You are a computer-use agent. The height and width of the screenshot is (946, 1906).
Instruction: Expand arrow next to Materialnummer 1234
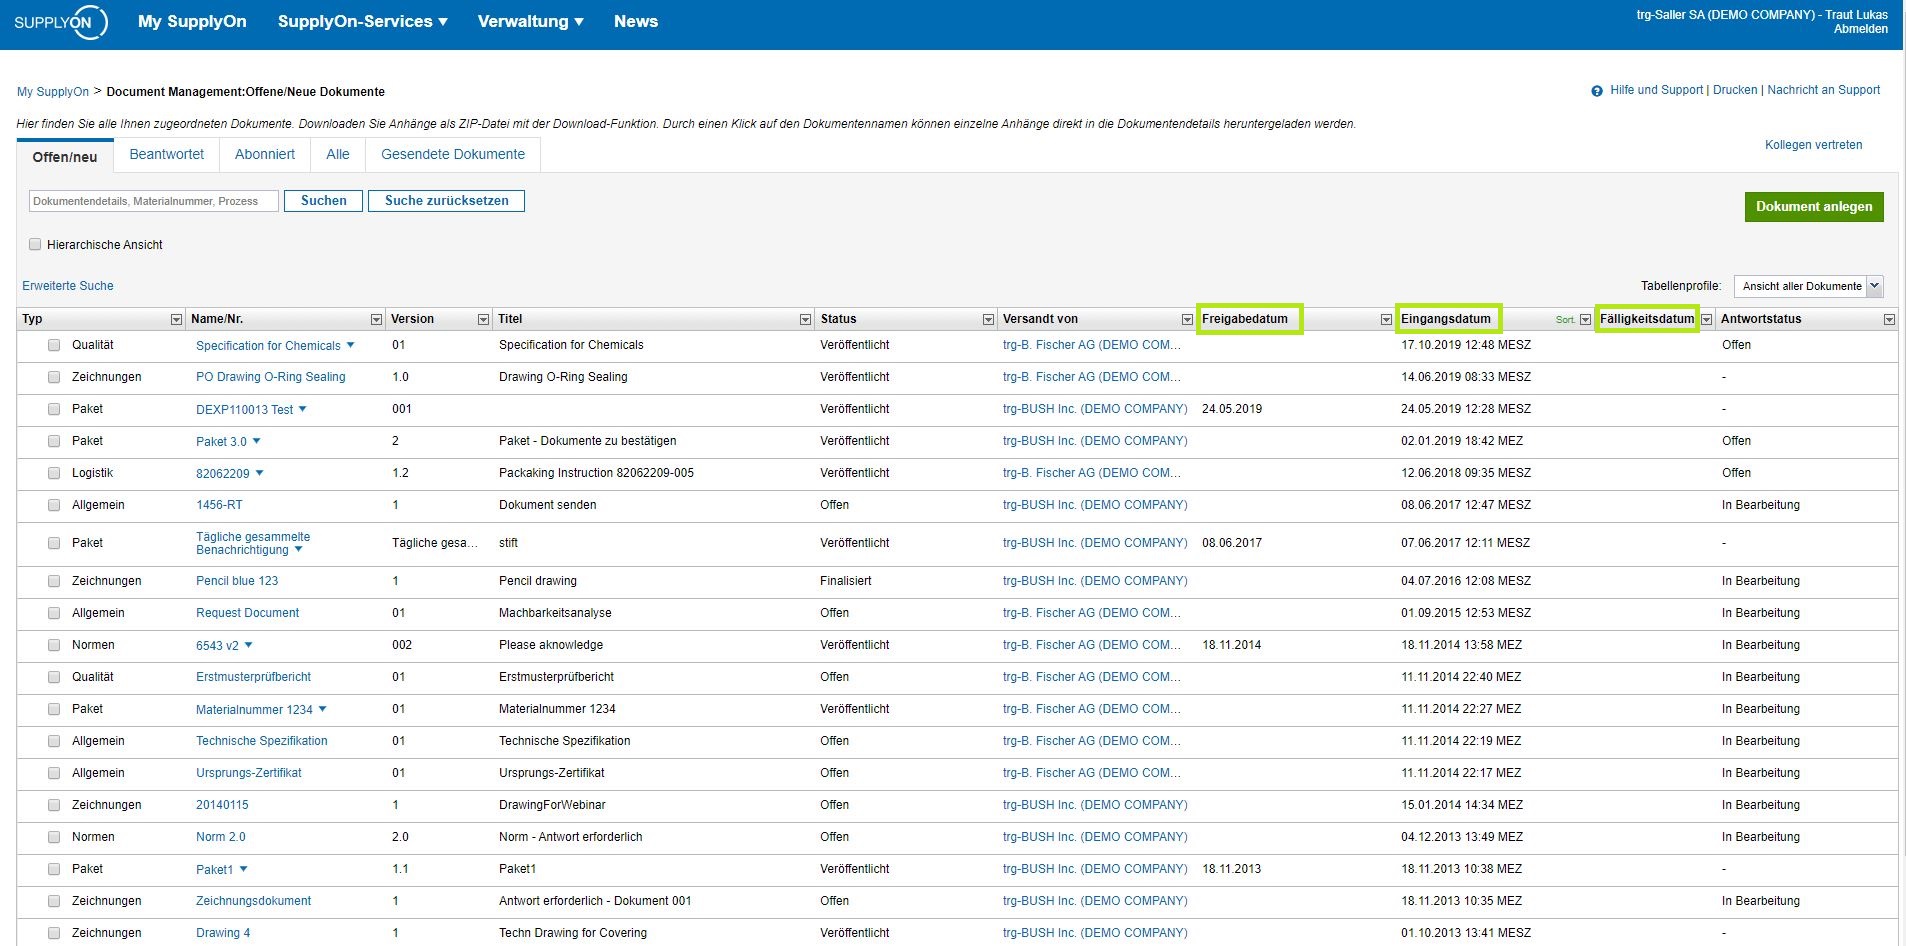click(322, 709)
